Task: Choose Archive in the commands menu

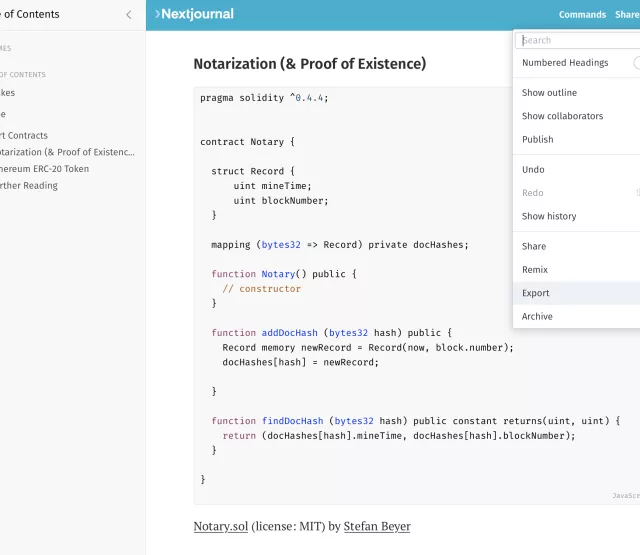Action: click(537, 316)
